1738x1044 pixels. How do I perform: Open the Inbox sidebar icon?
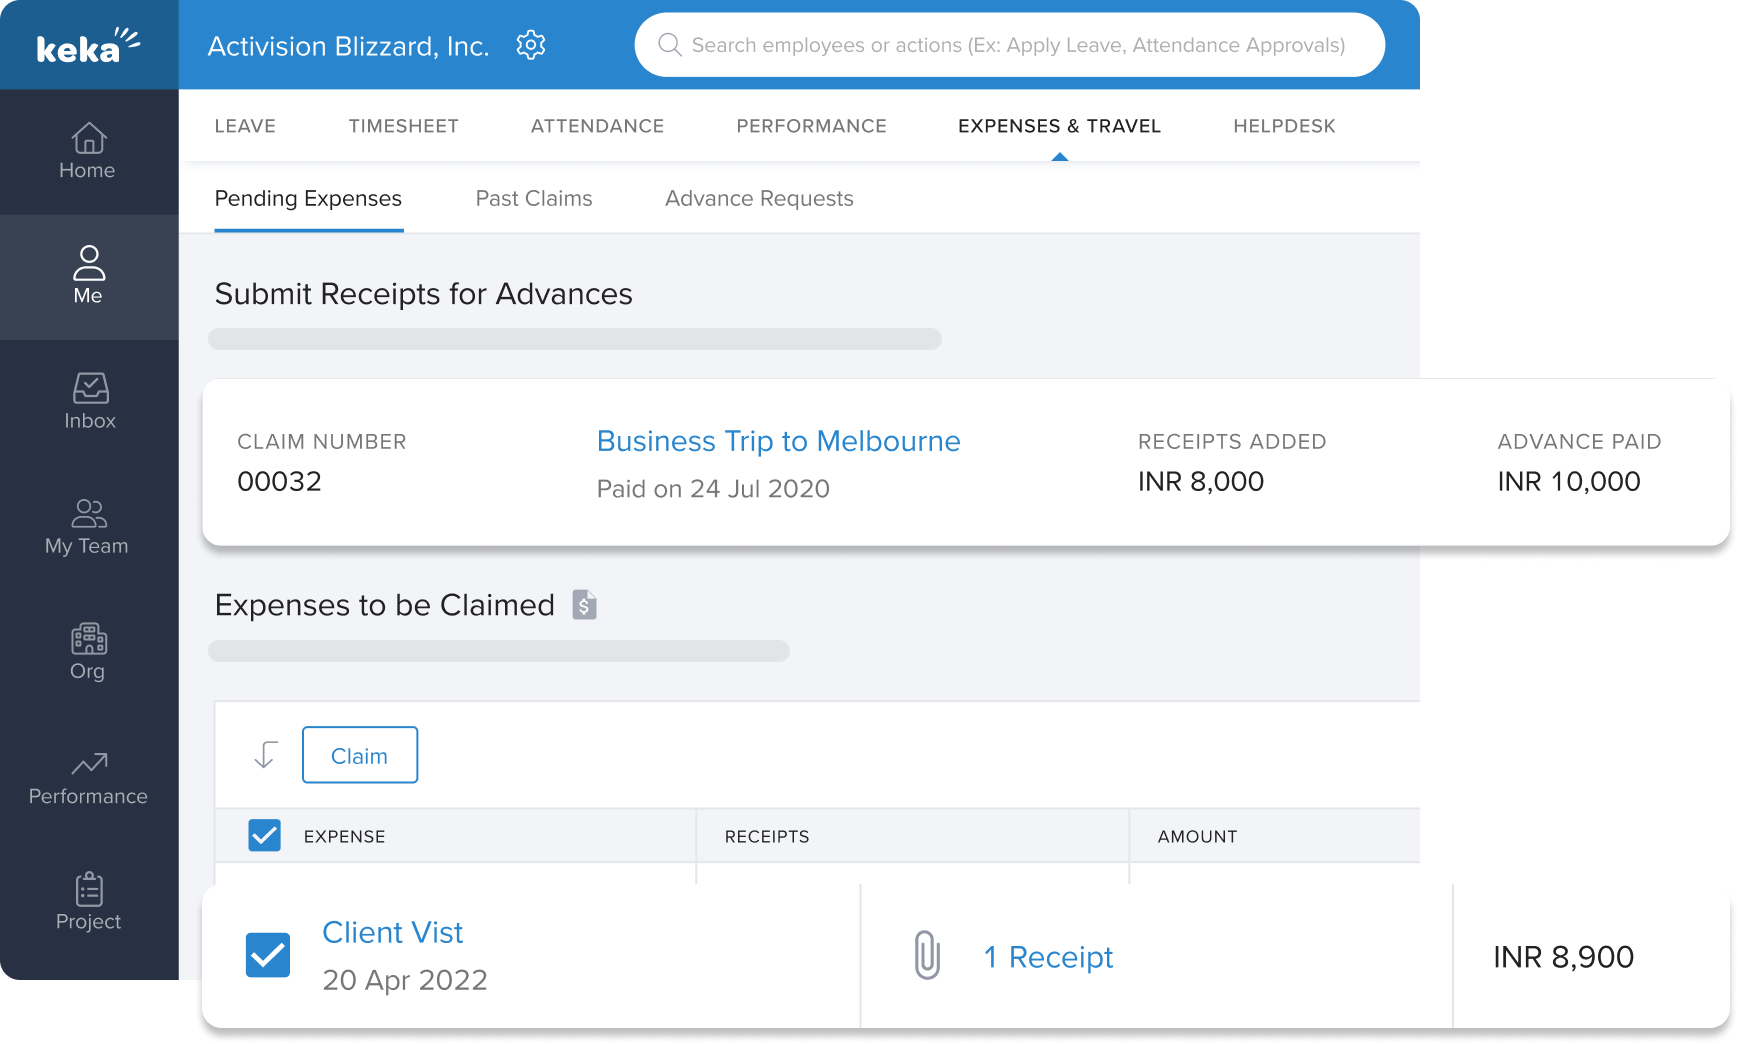tap(89, 400)
